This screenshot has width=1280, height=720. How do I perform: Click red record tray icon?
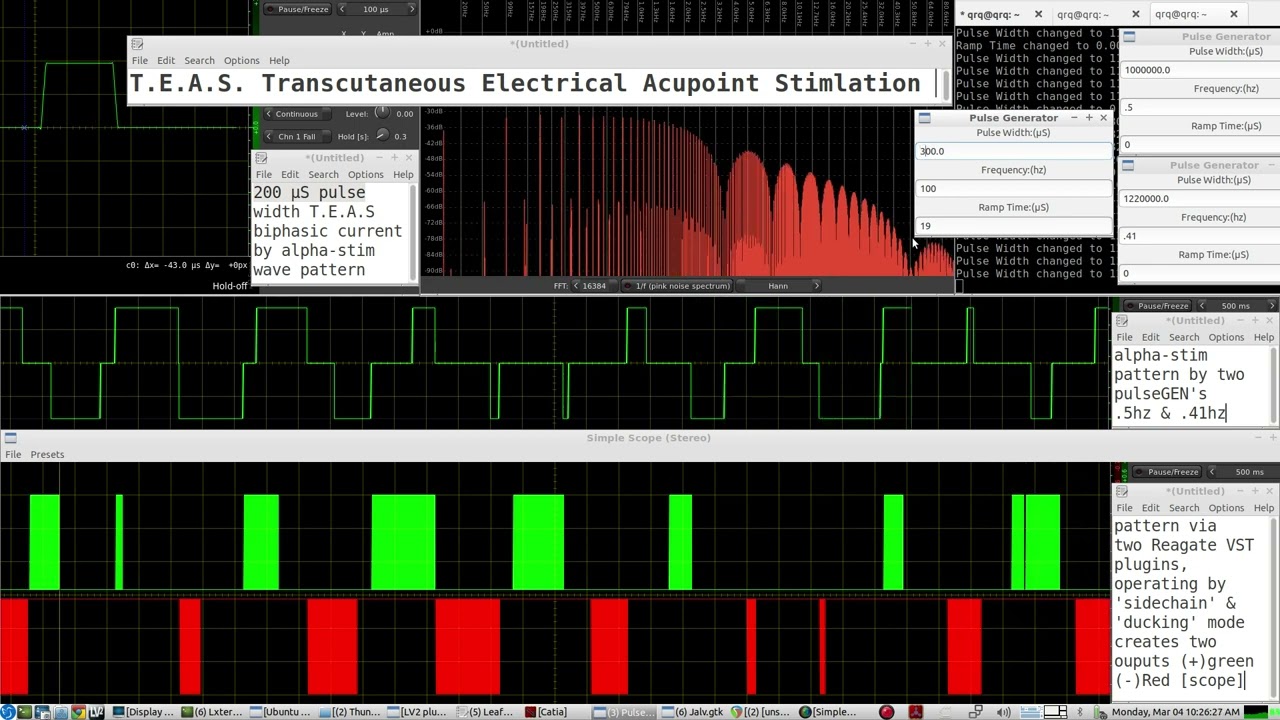click(x=886, y=712)
